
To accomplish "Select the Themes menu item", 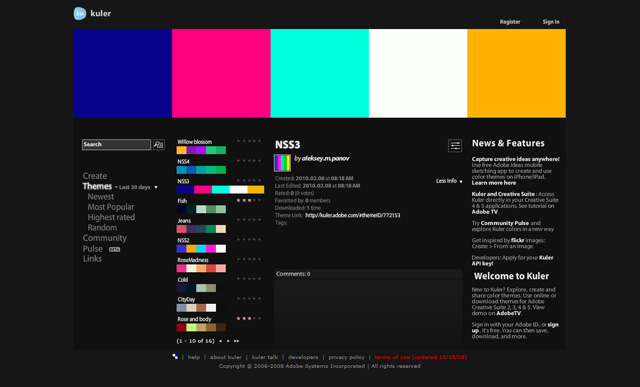I will click(x=97, y=187).
